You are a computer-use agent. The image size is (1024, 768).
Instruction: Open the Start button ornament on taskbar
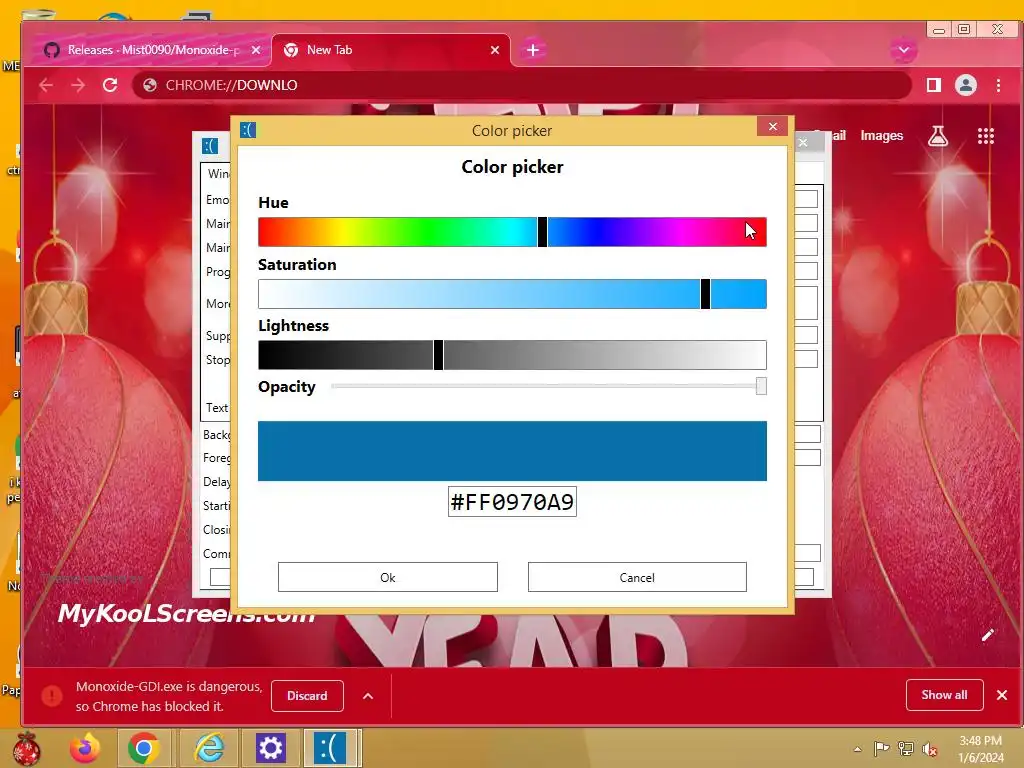coord(26,748)
